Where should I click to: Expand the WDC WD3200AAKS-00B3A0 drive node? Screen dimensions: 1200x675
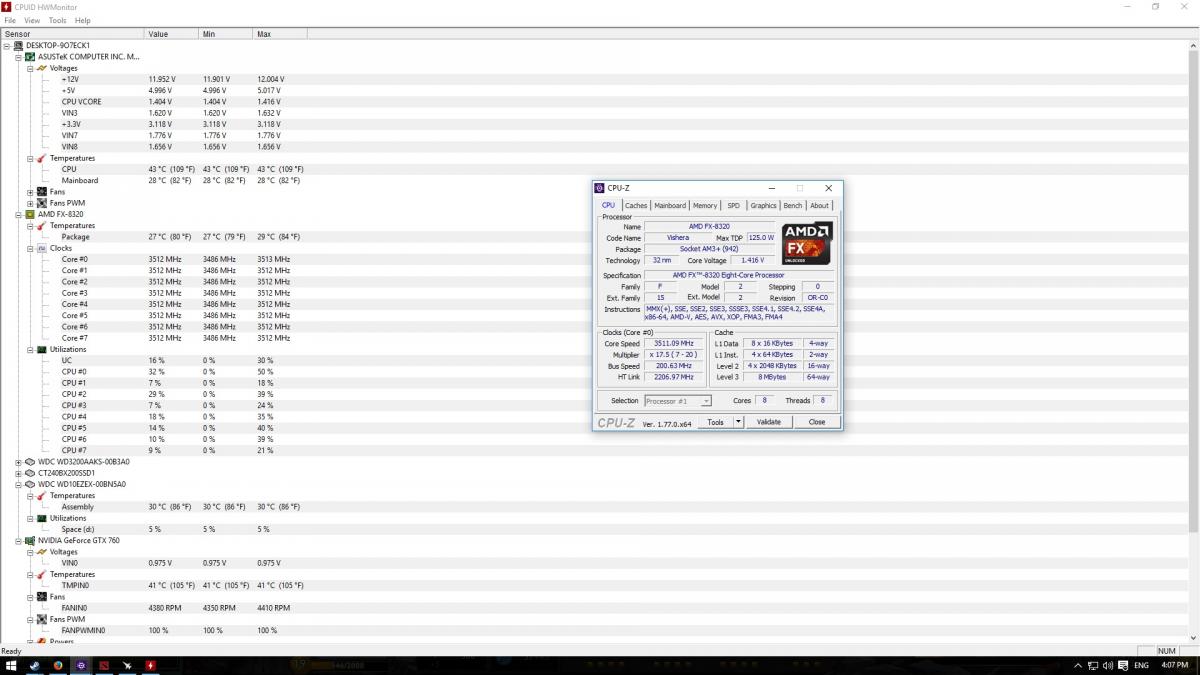pyautogui.click(x=18, y=462)
